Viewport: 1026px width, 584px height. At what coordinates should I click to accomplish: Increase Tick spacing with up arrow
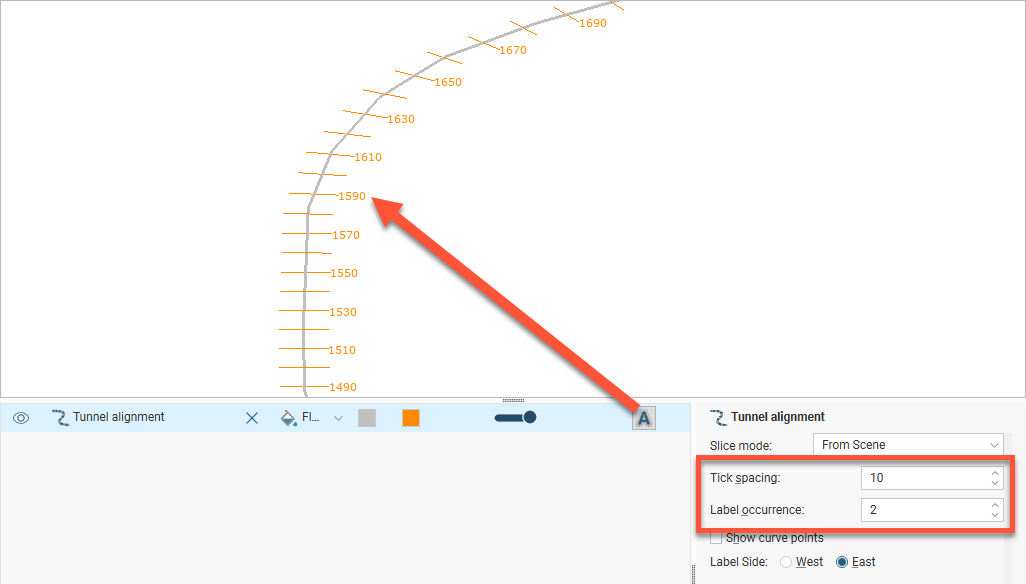click(x=995, y=473)
